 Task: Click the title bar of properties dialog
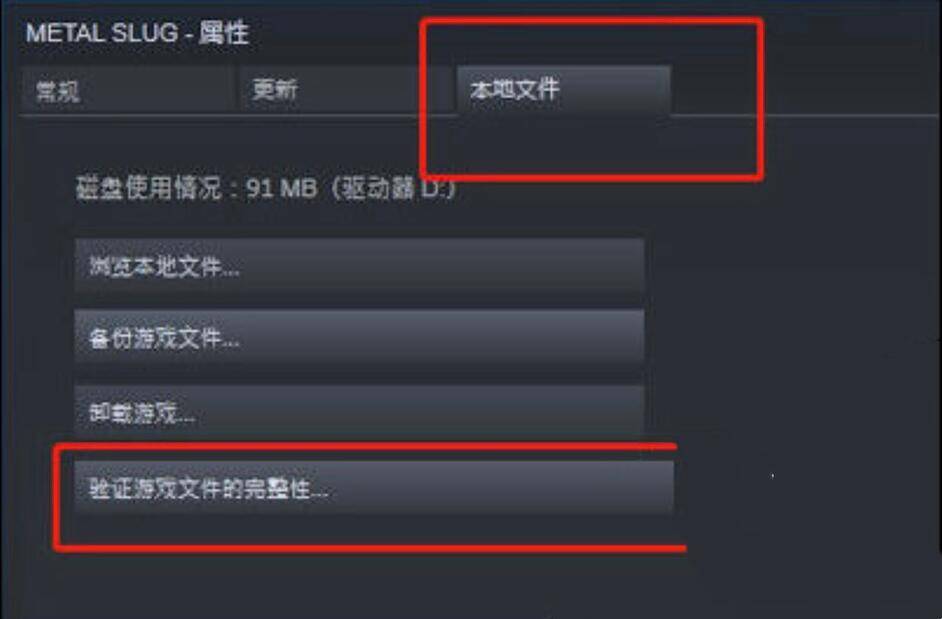coord(471,32)
